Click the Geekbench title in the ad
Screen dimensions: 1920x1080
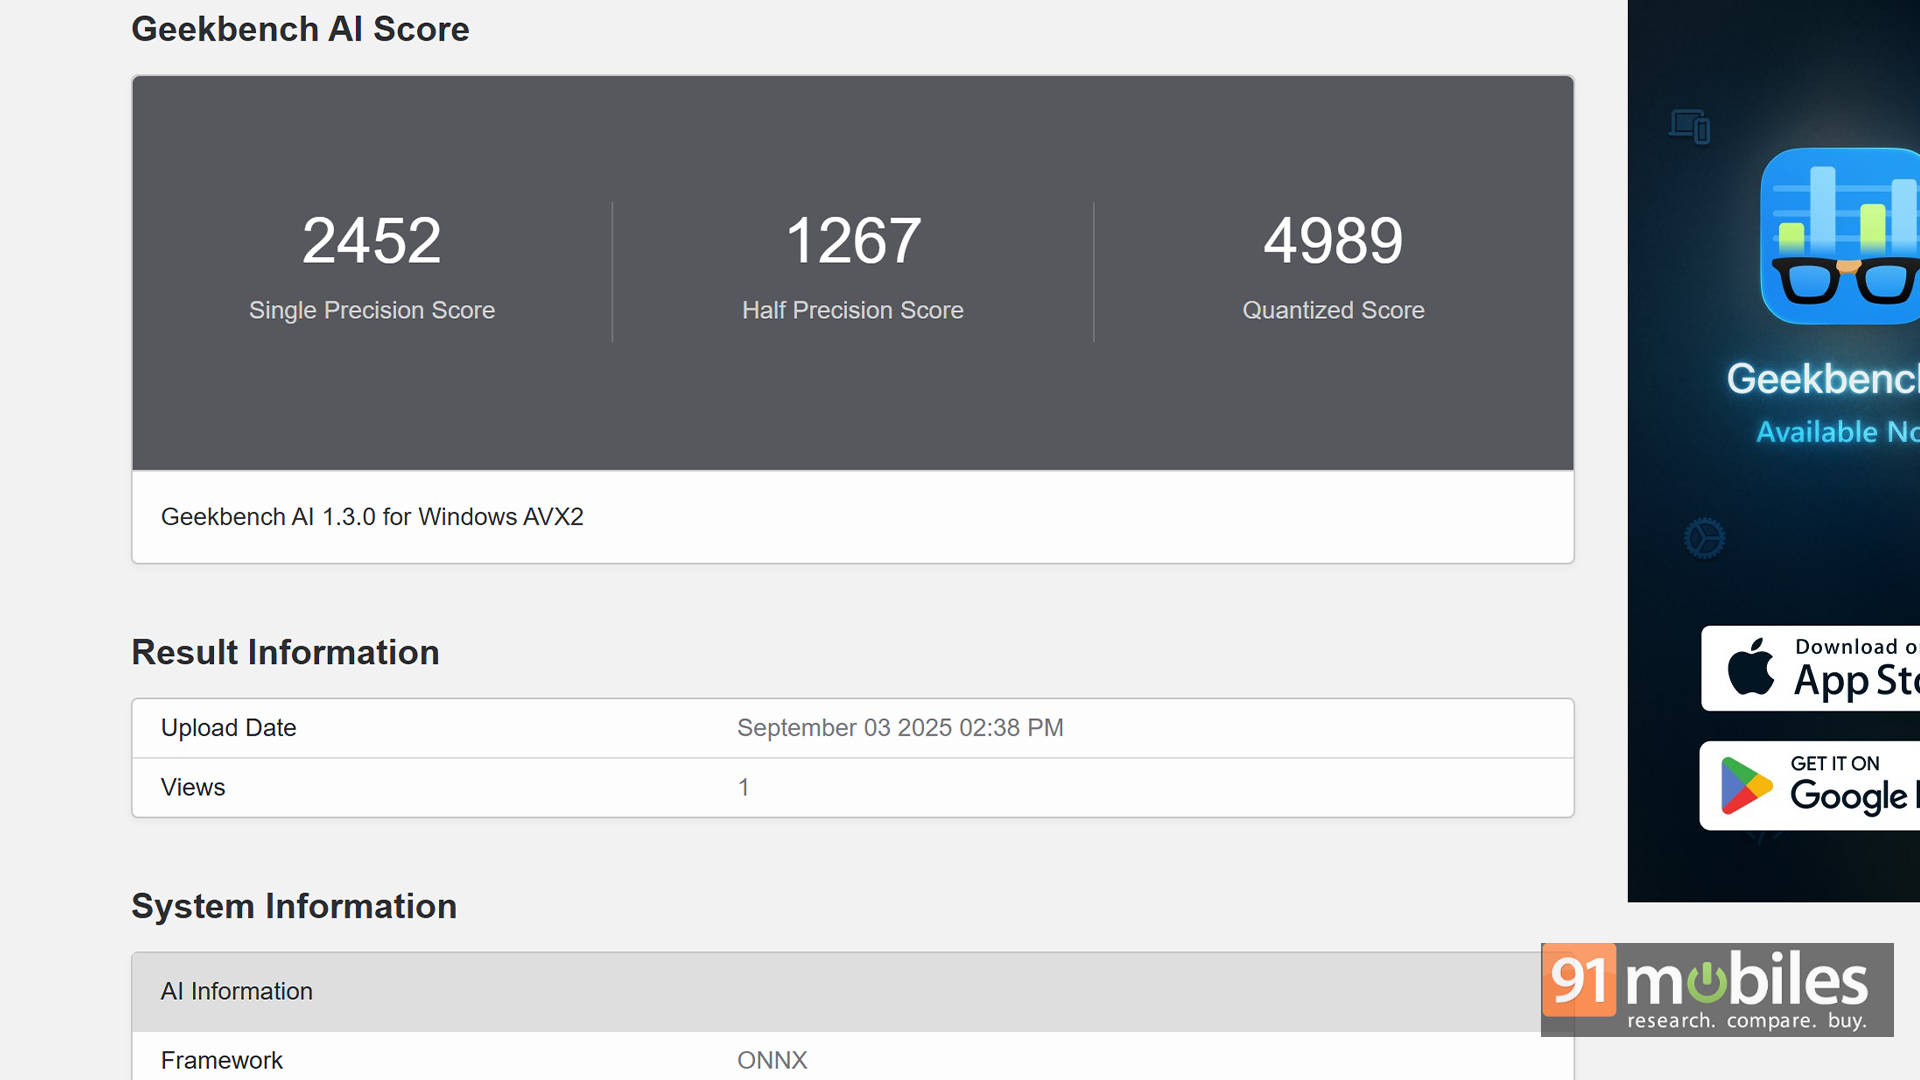click(x=1822, y=379)
